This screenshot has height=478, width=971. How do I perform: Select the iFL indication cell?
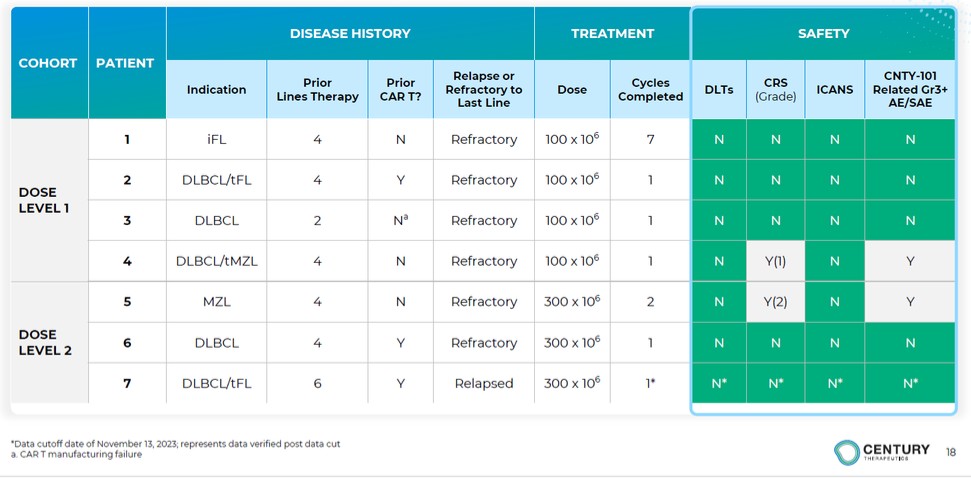point(216,139)
